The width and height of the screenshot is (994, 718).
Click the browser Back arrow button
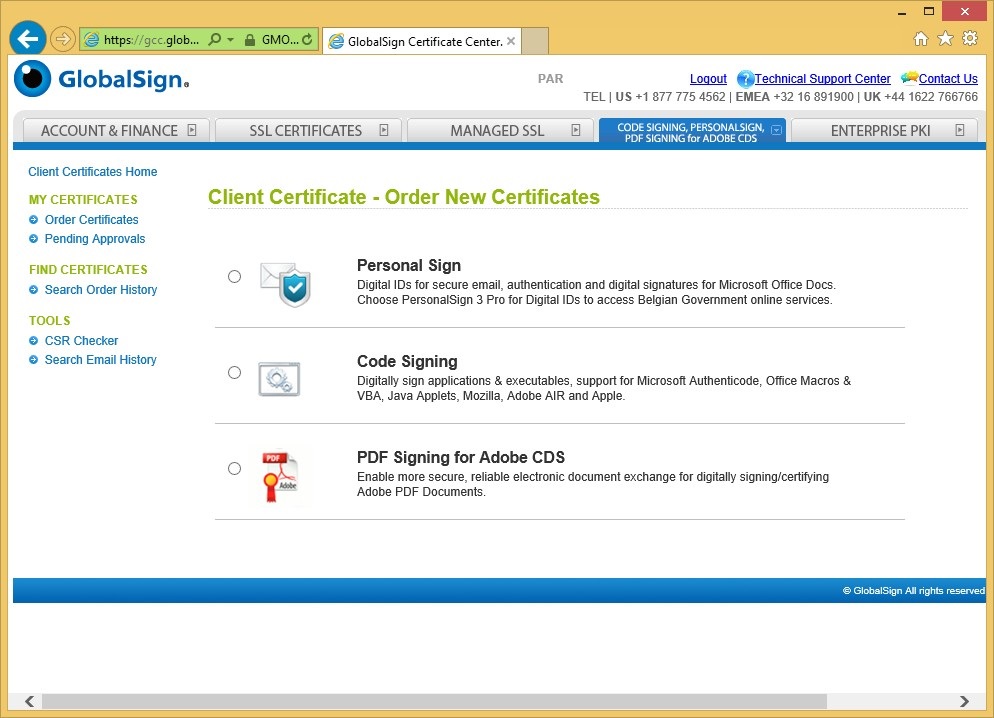(28, 39)
